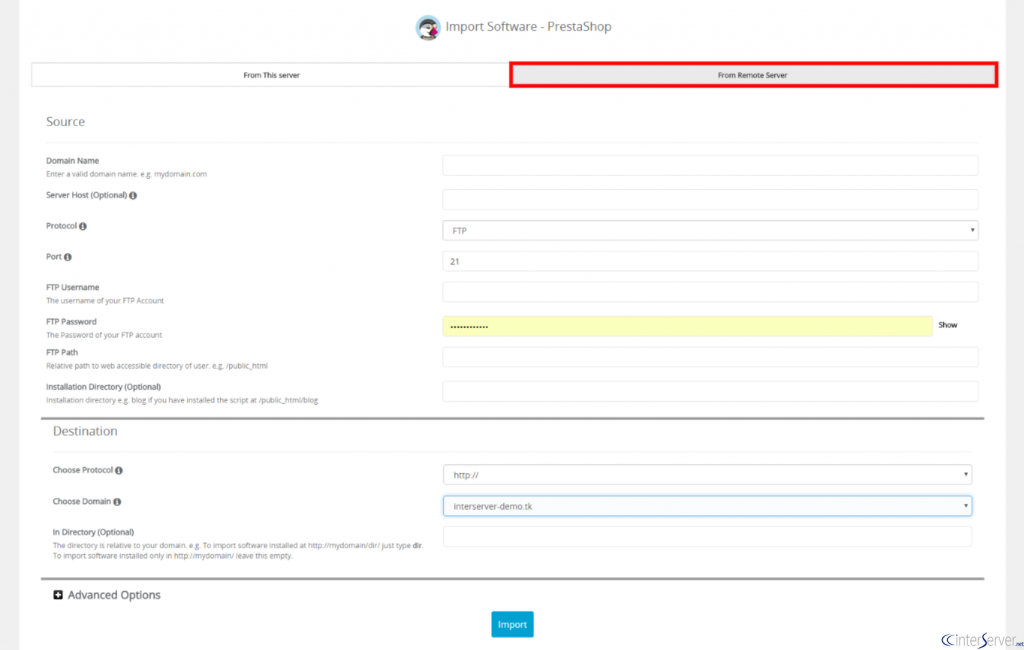
Task: Open the Choose Domain info icon
Action: 117,502
